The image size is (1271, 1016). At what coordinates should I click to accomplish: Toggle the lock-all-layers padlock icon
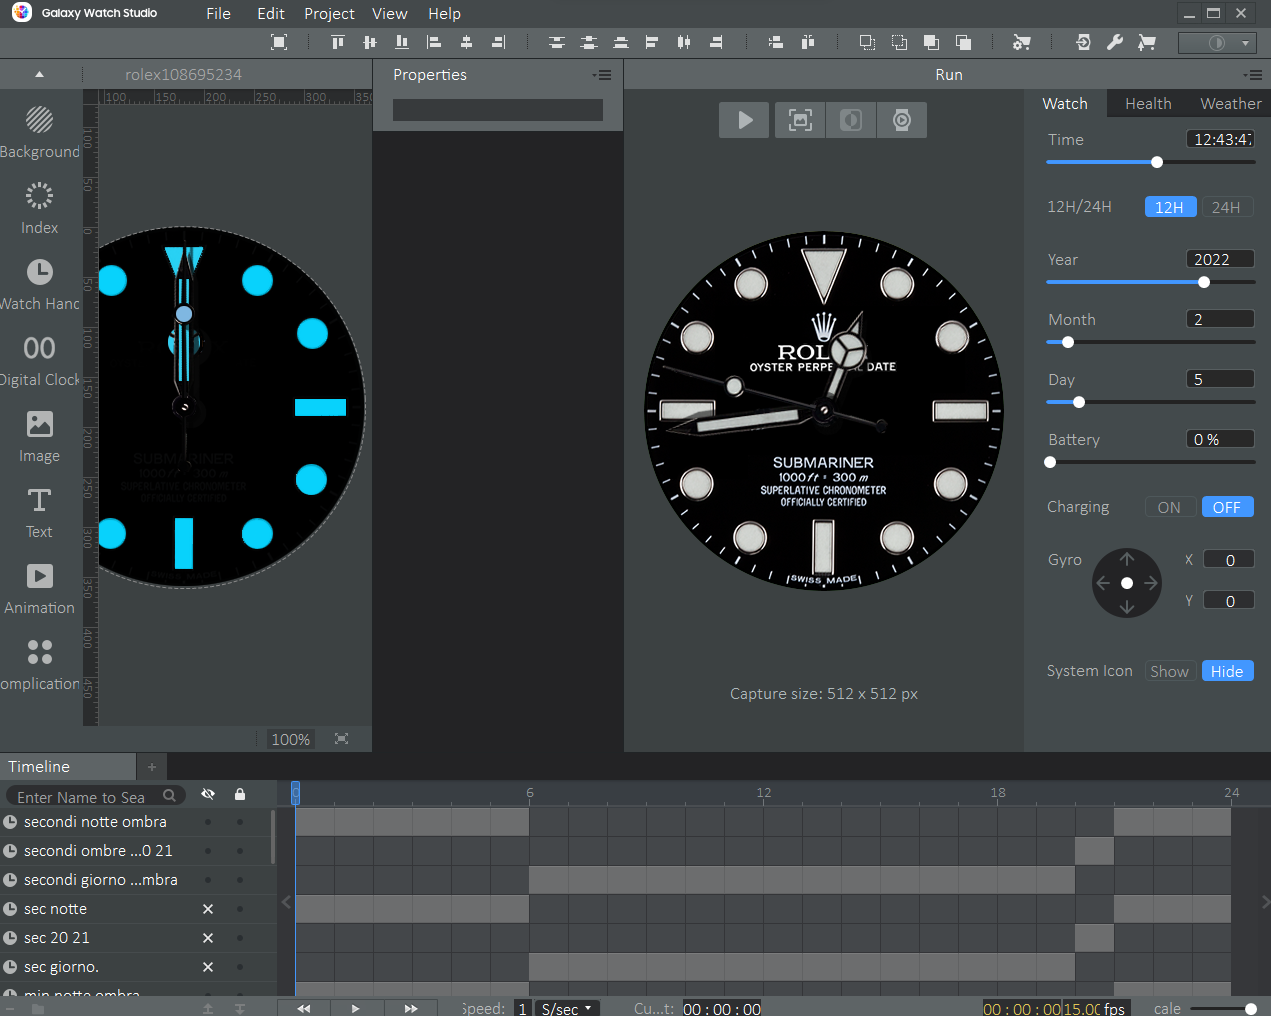pos(240,794)
